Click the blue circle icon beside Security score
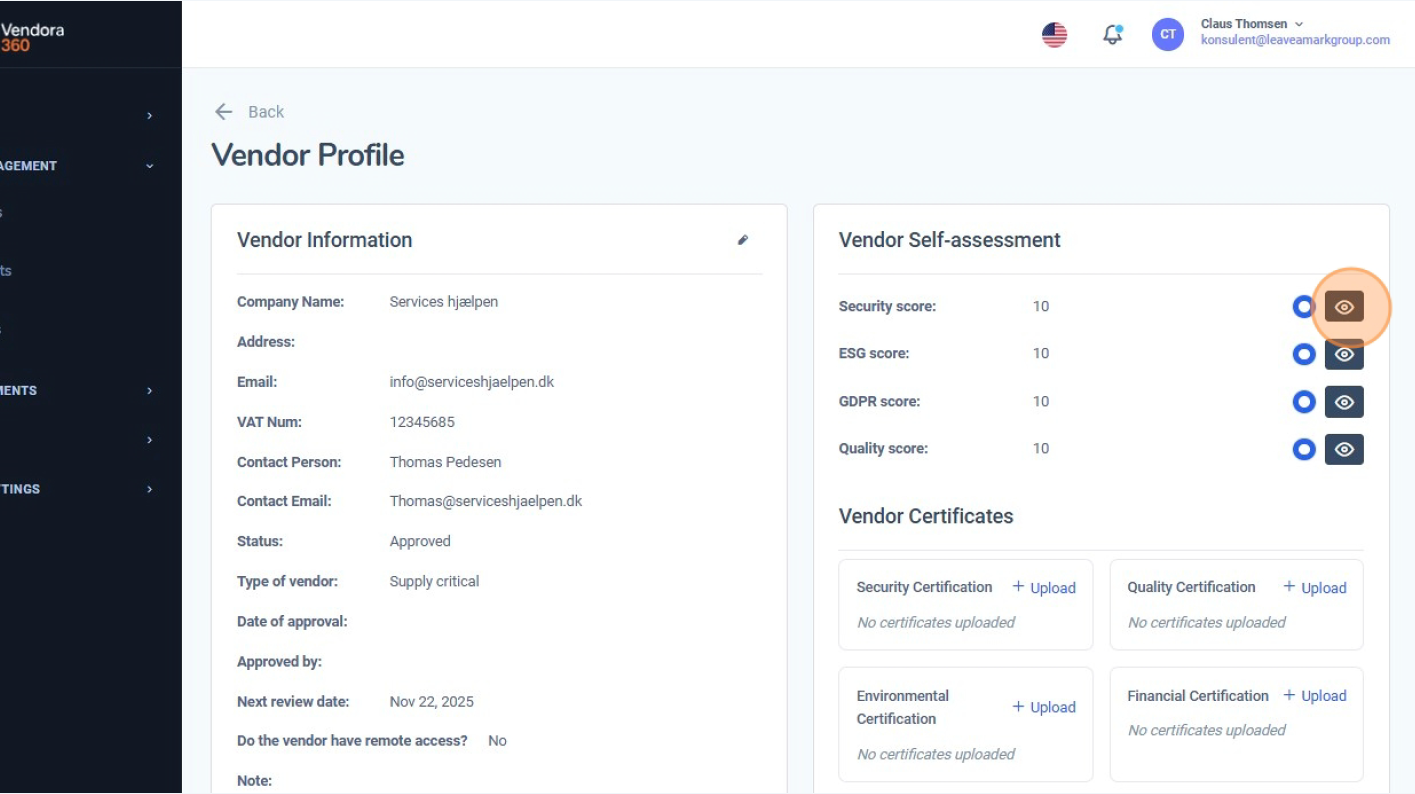The width and height of the screenshot is (1415, 794). pos(1303,306)
